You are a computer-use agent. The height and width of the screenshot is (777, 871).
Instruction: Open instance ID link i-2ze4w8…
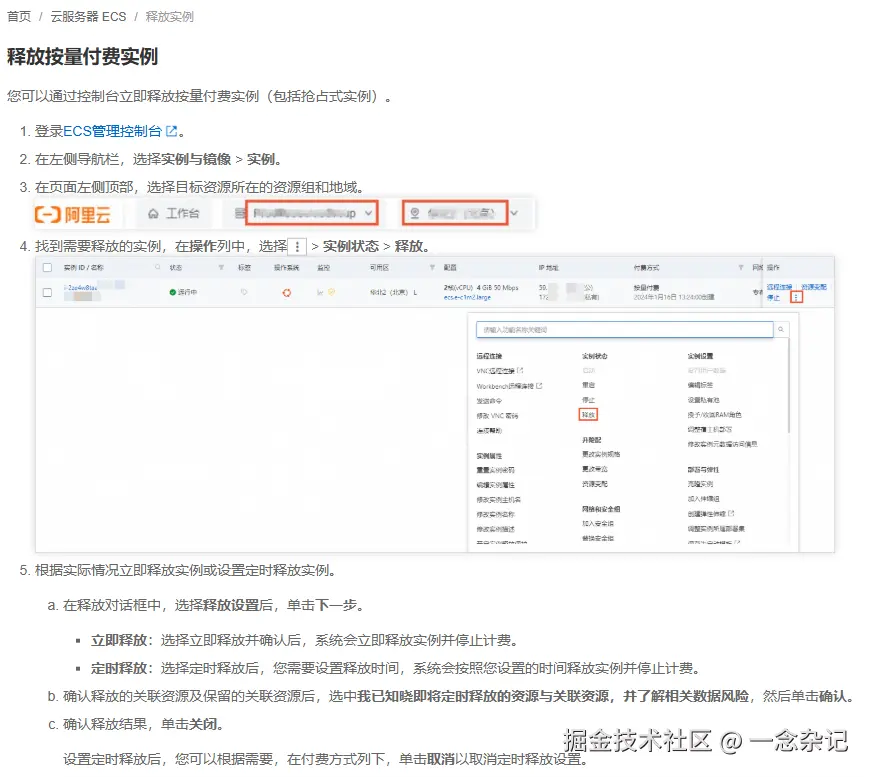pyautogui.click(x=81, y=288)
